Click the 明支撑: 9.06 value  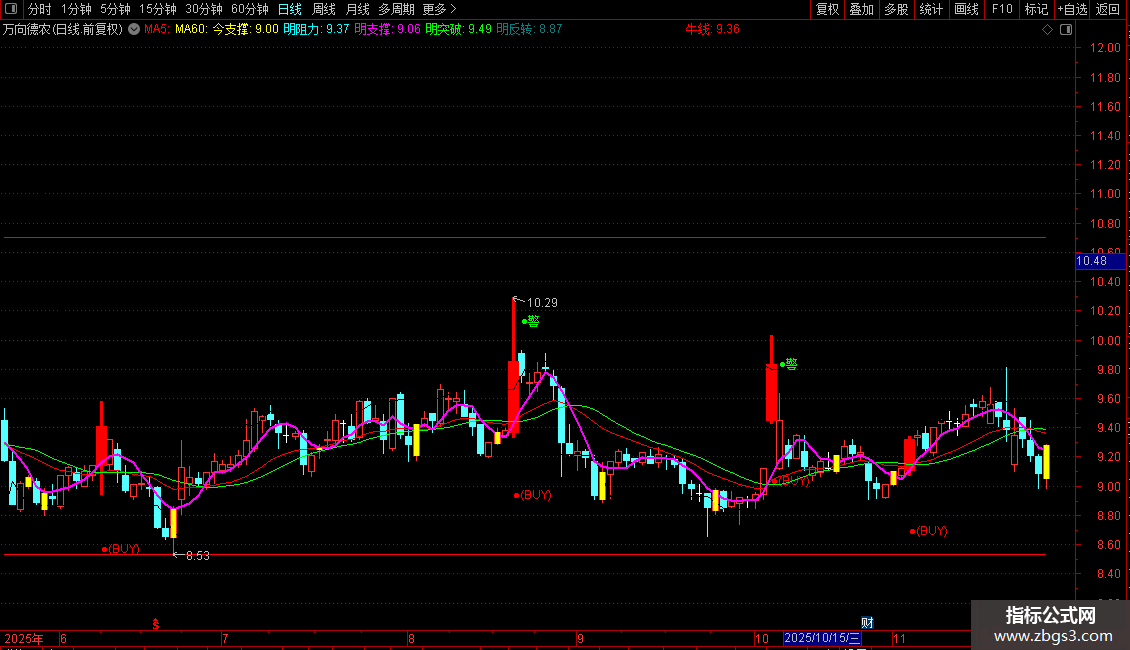387,30
